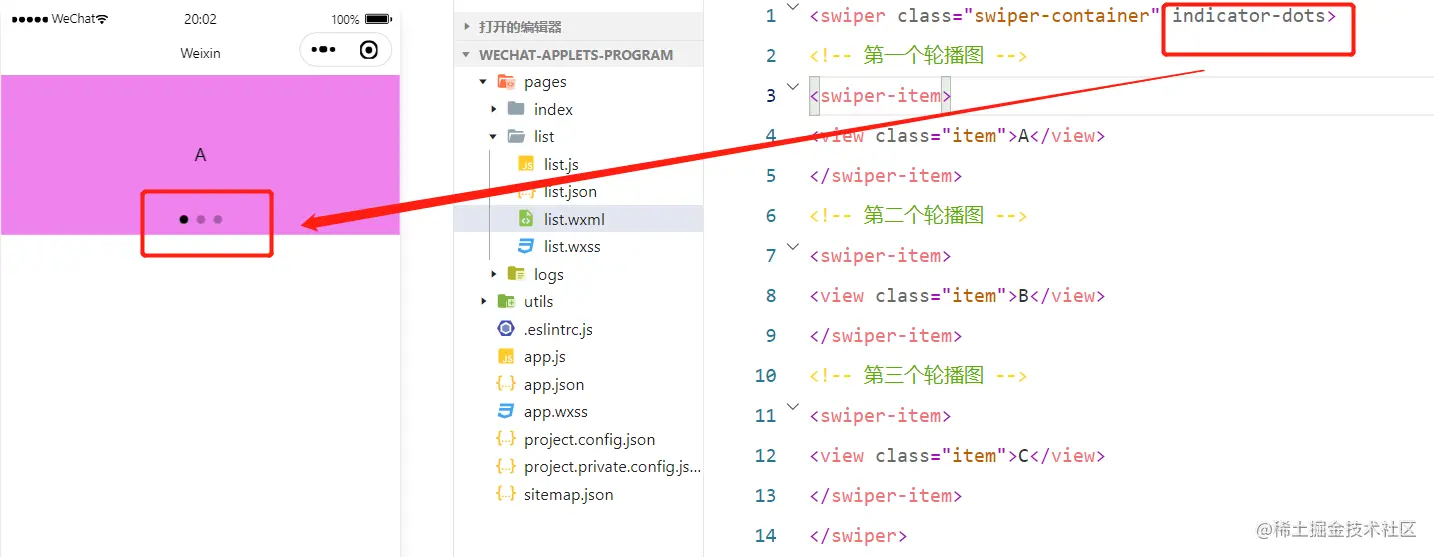Screen dimensions: 1434x557
Task: Click line number 5 in the gutter
Action: click(x=770, y=175)
